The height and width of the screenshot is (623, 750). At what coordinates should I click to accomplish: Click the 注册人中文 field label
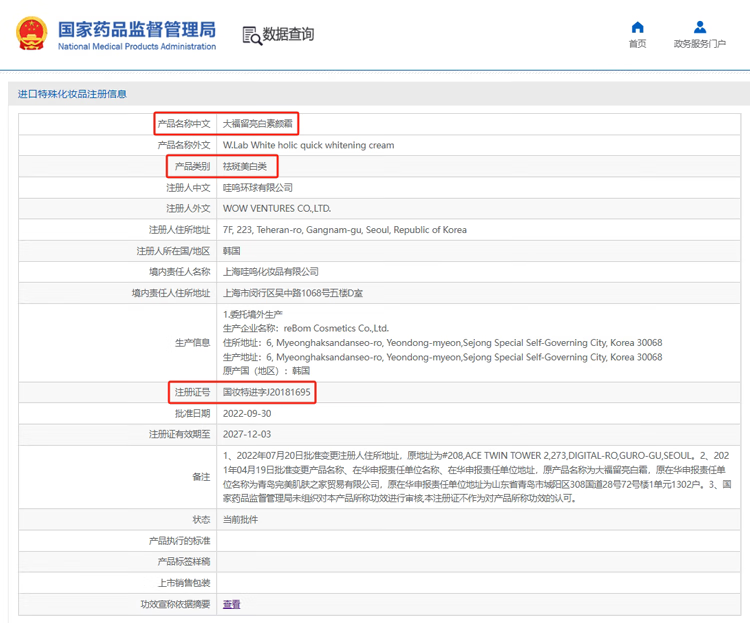pyautogui.click(x=188, y=188)
